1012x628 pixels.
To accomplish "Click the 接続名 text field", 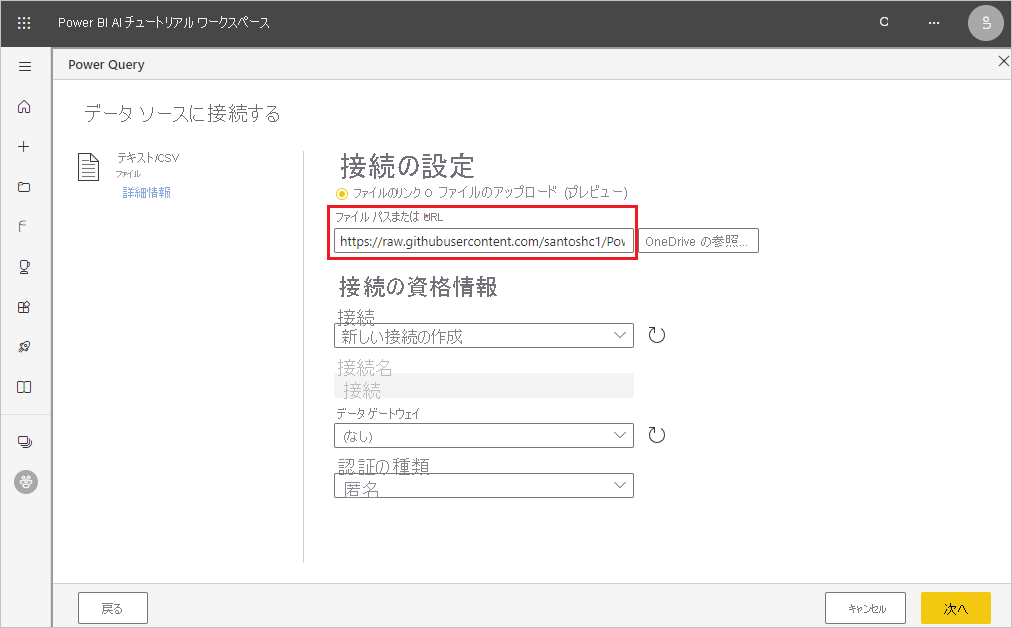I will click(483, 385).
